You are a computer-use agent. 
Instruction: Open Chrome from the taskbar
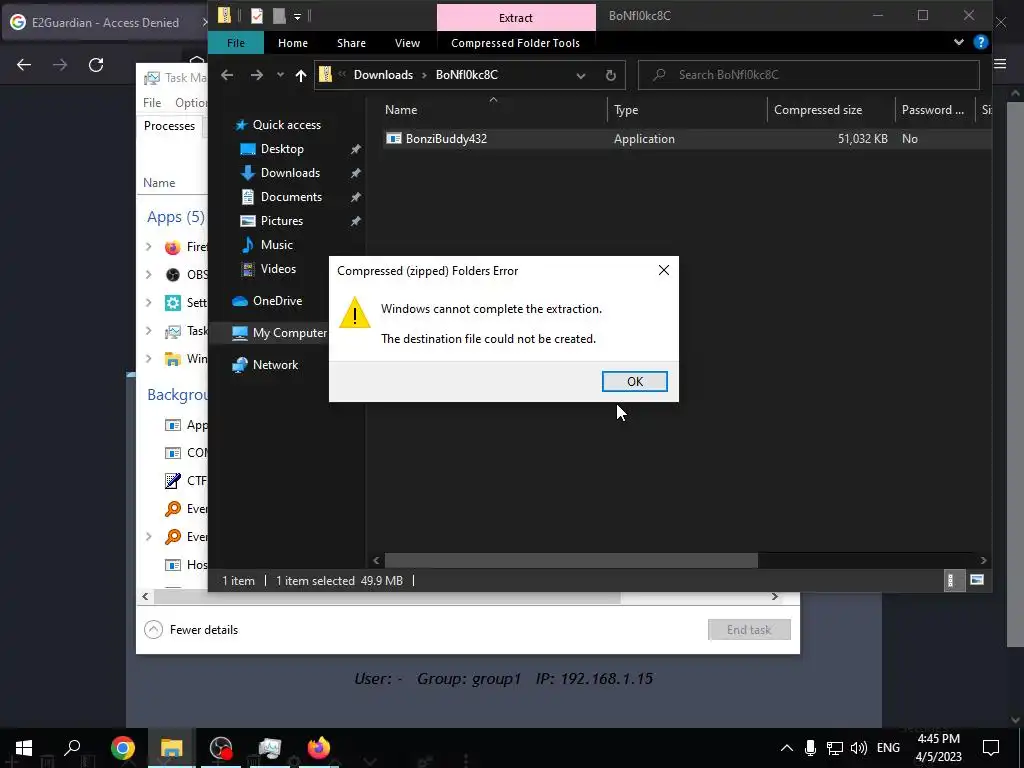[x=123, y=748]
